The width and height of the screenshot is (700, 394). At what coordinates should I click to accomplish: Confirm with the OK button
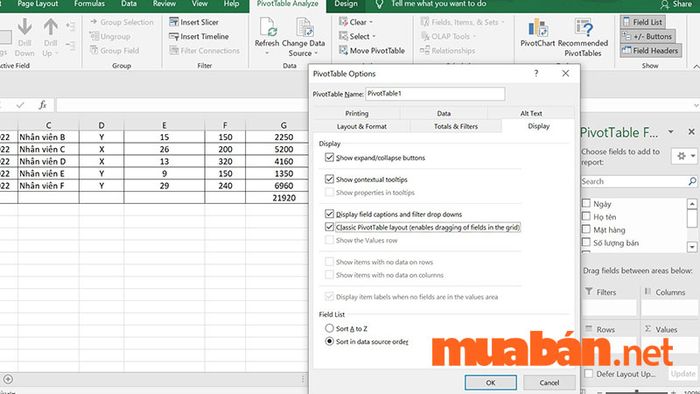[491, 382]
